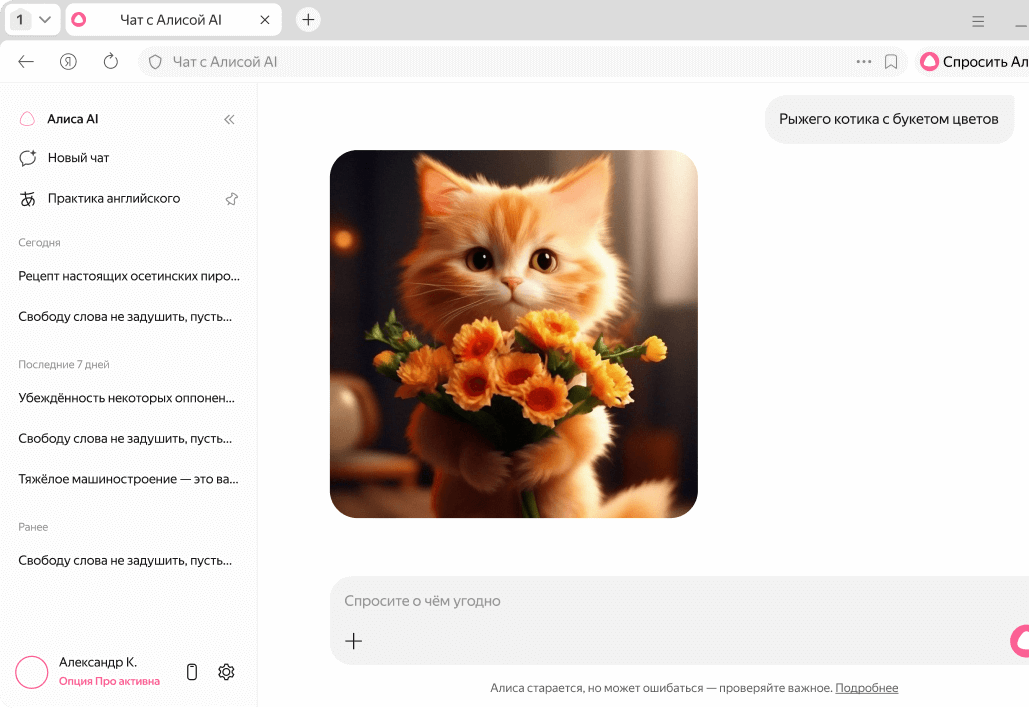The width and height of the screenshot is (1029, 708).
Task: Click the translate icon beside Практика английского
Action: 28,199
